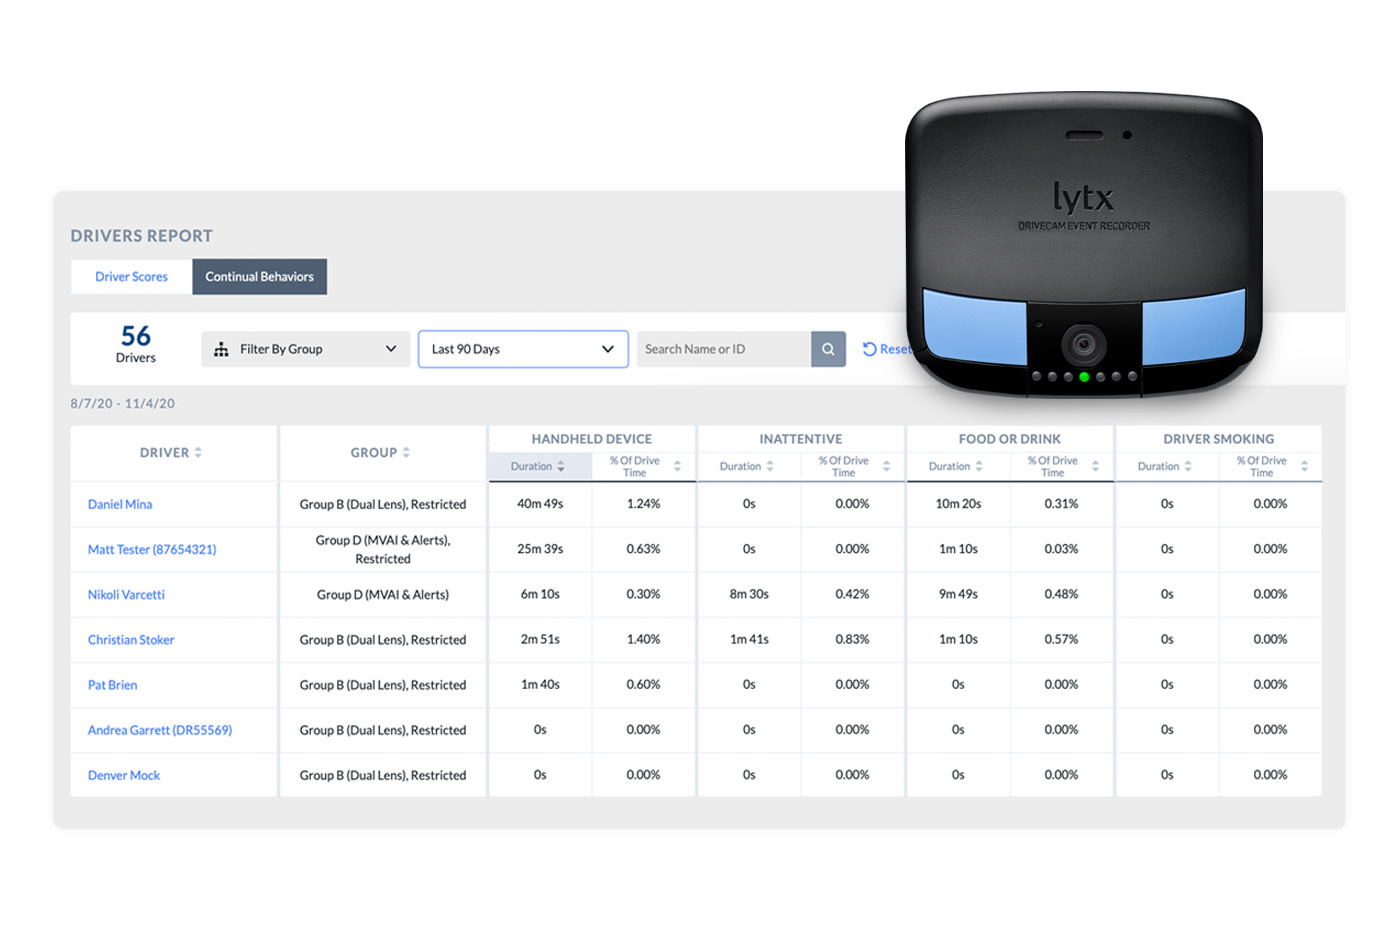Click the Reset link
The image size is (1396, 930).
tap(887, 349)
